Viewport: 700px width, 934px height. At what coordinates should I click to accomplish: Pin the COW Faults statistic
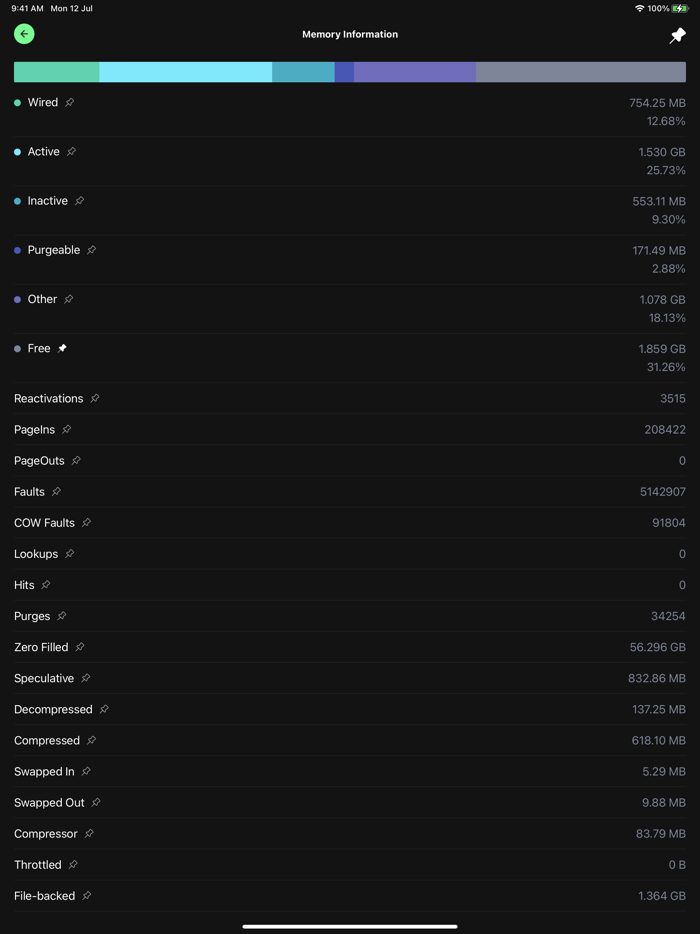[87, 522]
